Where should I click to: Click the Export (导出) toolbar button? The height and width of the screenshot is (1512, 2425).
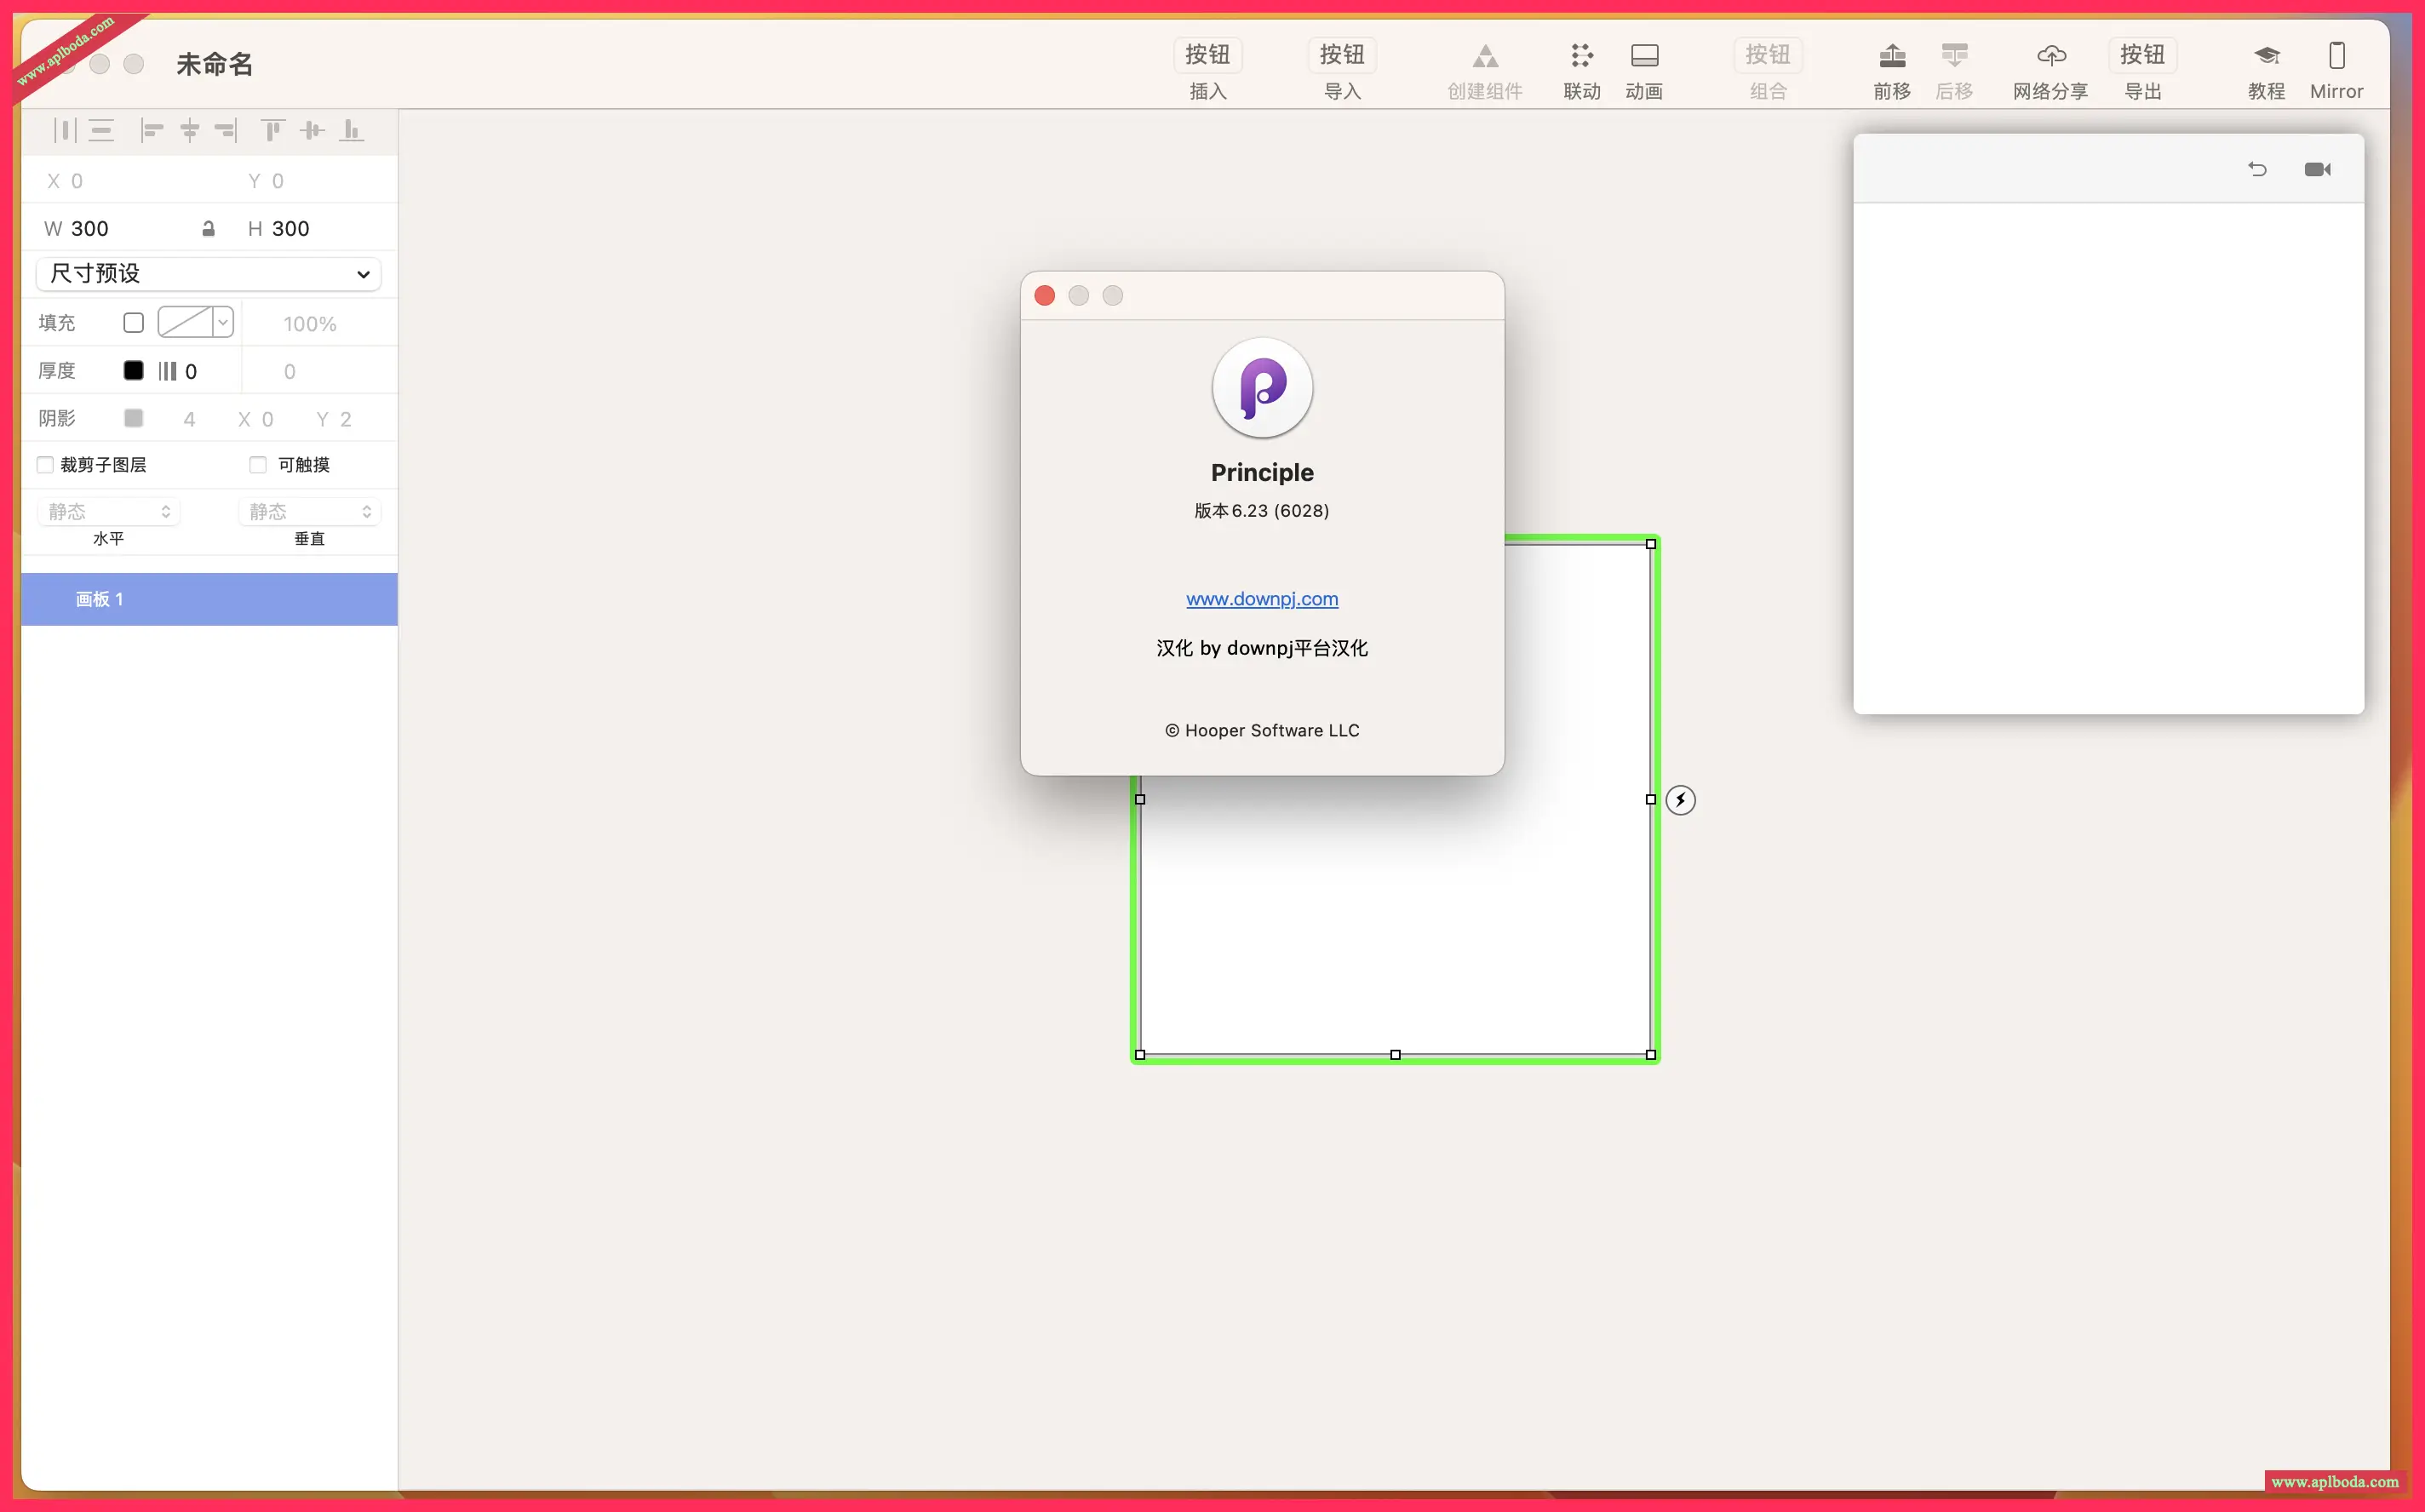[x=2142, y=56]
